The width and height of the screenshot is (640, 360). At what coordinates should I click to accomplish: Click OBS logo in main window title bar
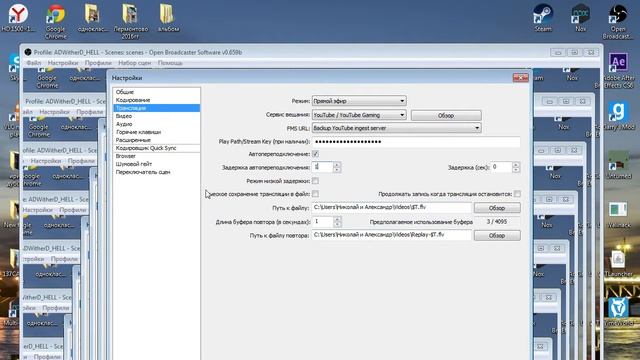[28, 52]
